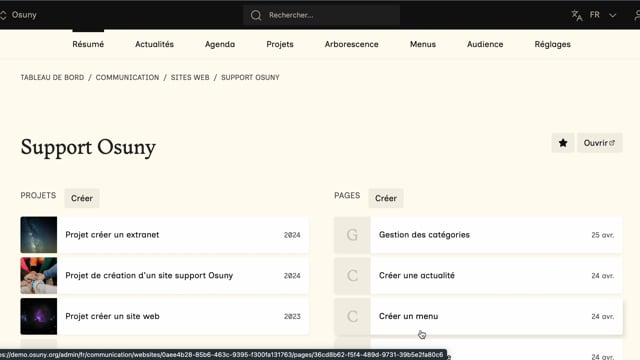Click the translation language icon

click(577, 15)
